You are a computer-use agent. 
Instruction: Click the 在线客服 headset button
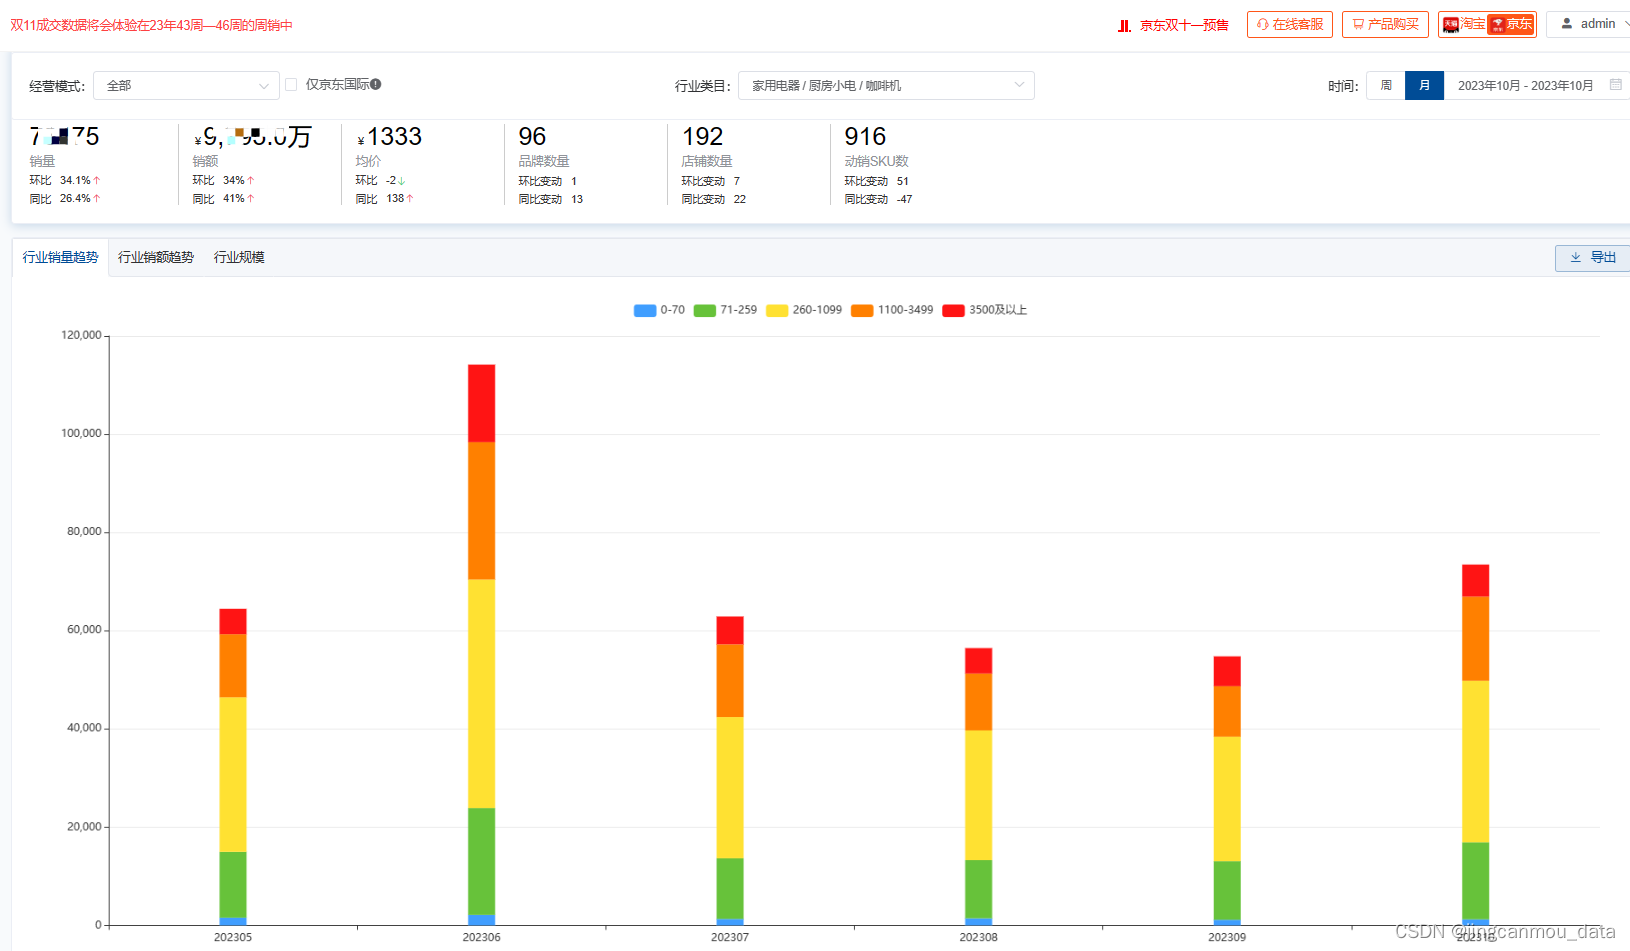pos(1290,24)
